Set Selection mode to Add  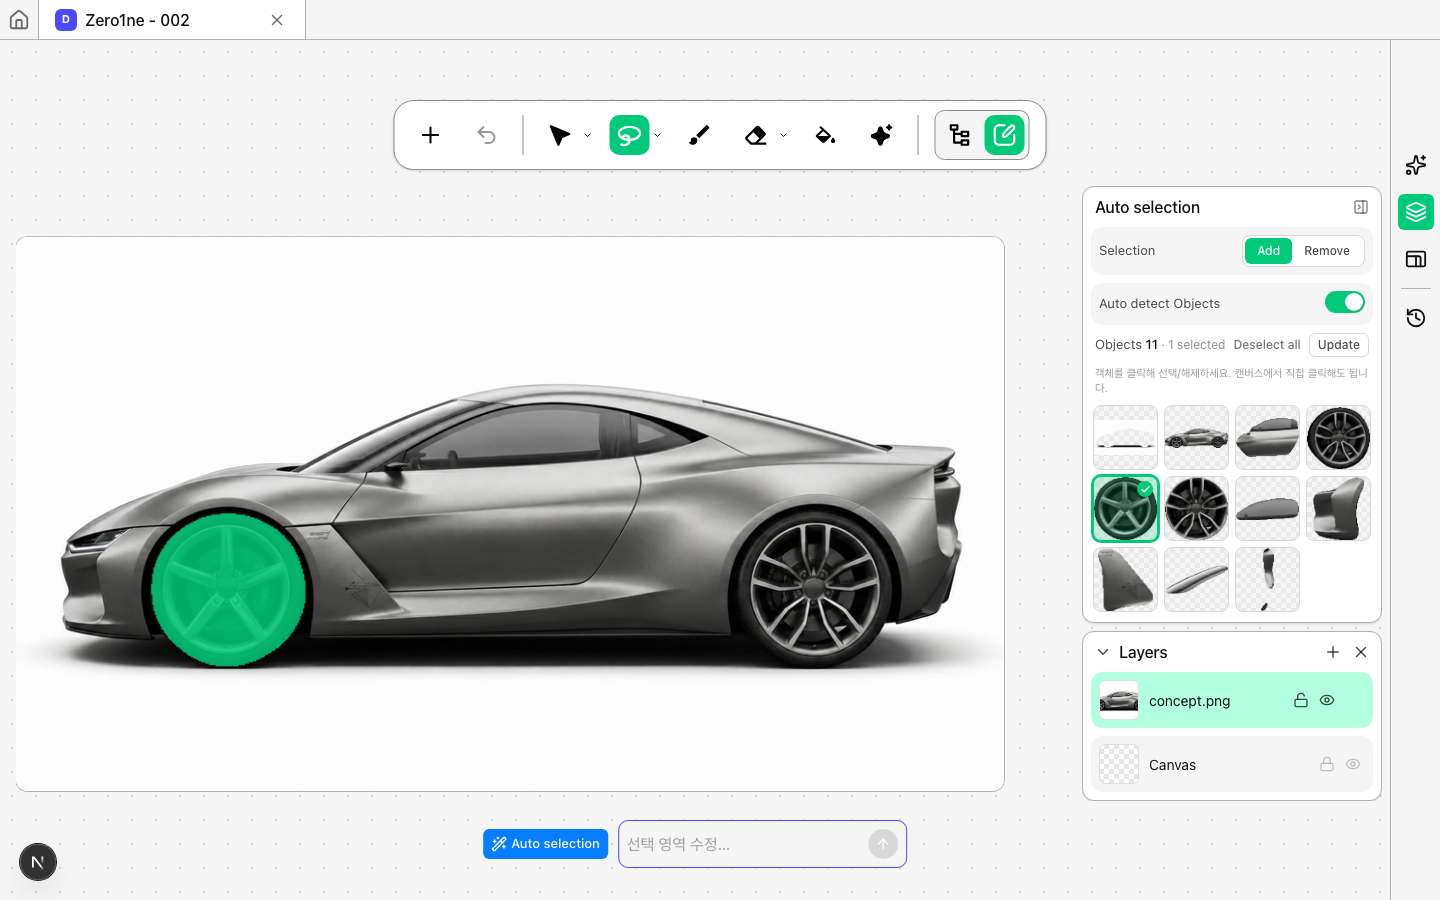(1268, 251)
